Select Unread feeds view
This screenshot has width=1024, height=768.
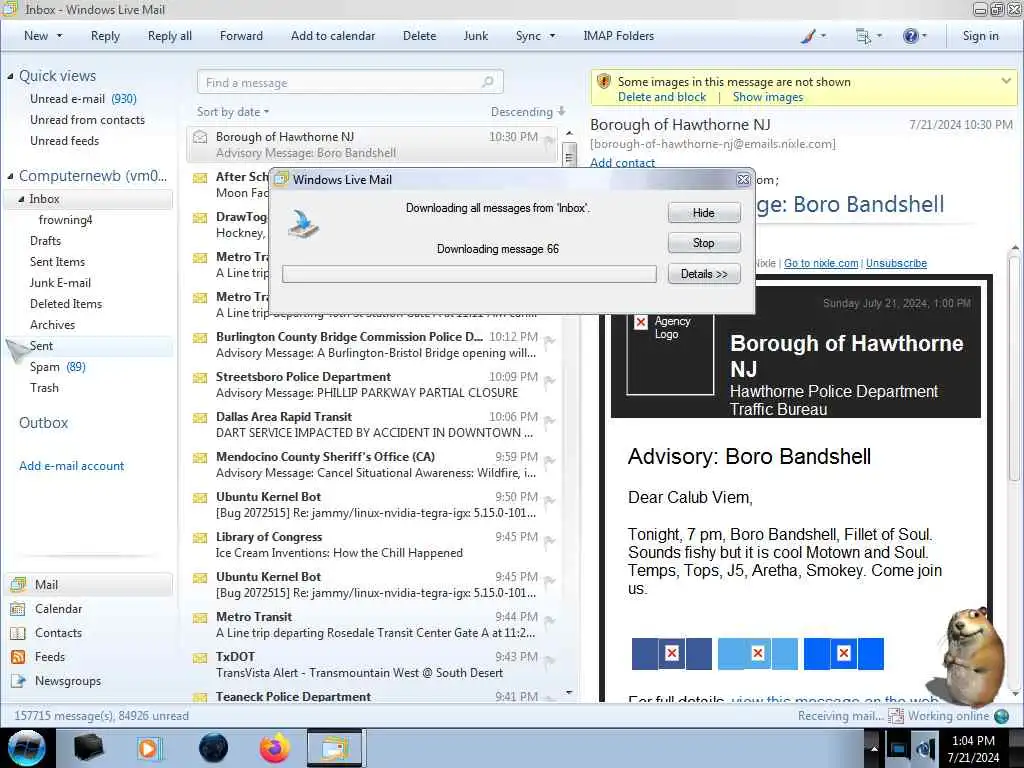[65, 140]
